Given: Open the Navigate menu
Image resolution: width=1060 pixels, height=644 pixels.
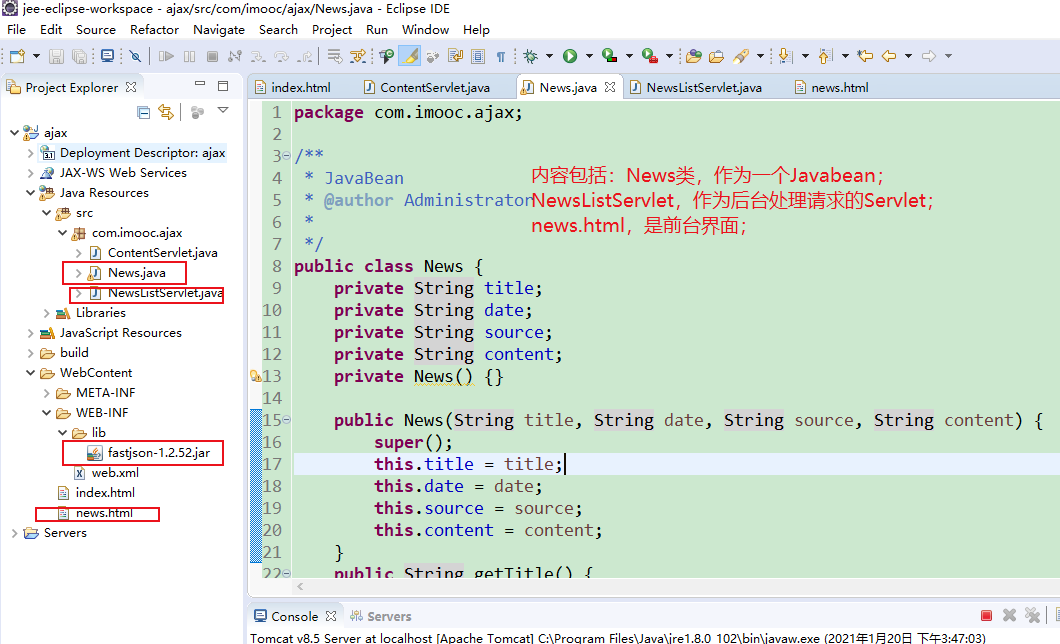Looking at the screenshot, I should (x=218, y=30).
